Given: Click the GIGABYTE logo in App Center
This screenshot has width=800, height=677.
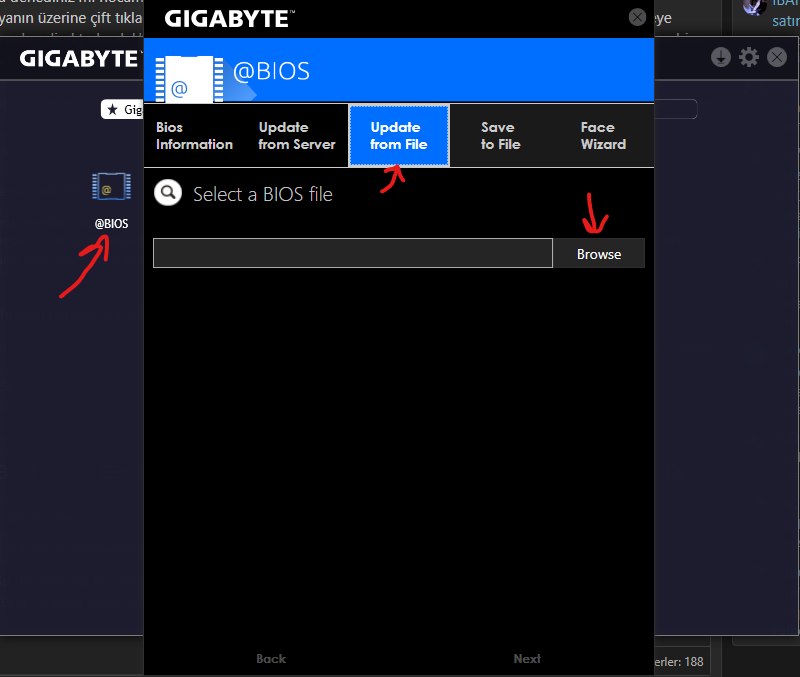Looking at the screenshot, I should 79,59.
